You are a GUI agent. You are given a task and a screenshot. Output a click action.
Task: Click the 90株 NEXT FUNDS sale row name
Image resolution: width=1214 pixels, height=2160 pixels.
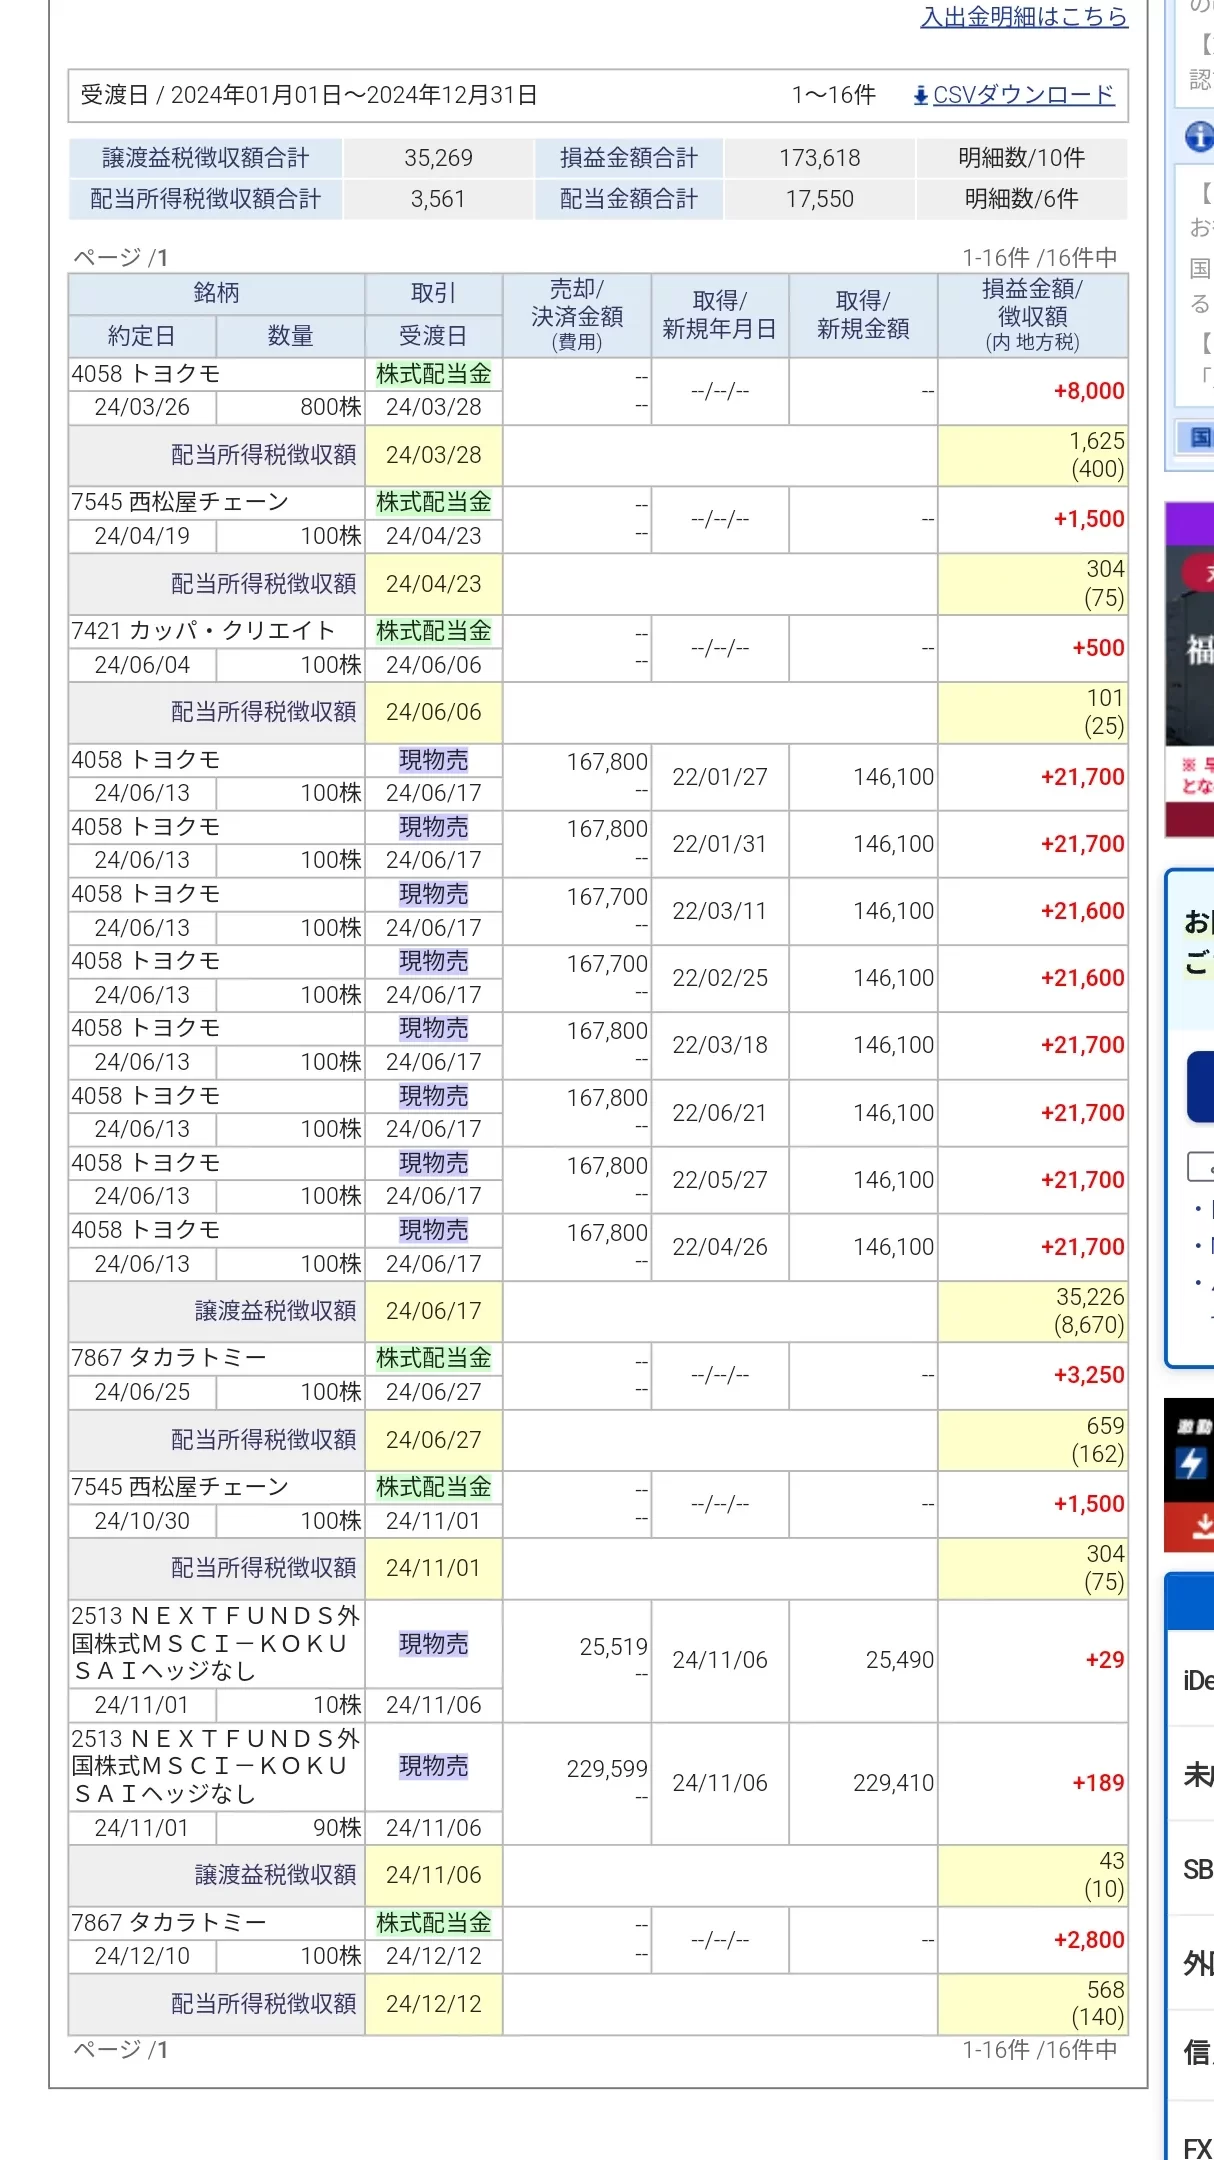(215, 1766)
